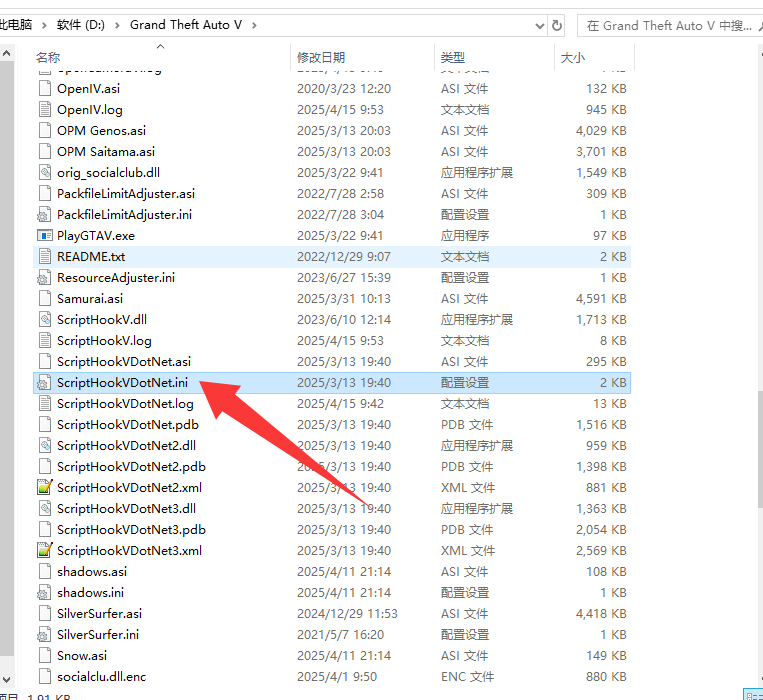
Task: Select the ScriptHookVDotNet2.xml icon
Action: coord(45,487)
